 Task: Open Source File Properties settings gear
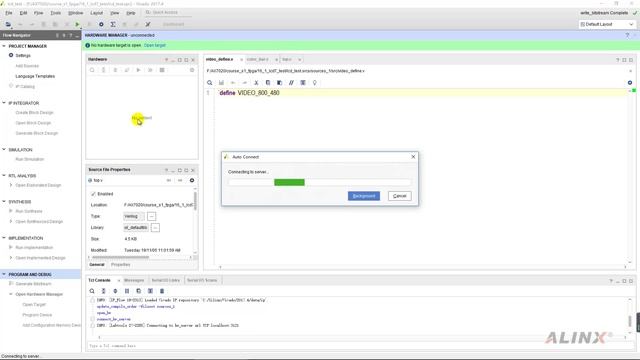(192, 180)
